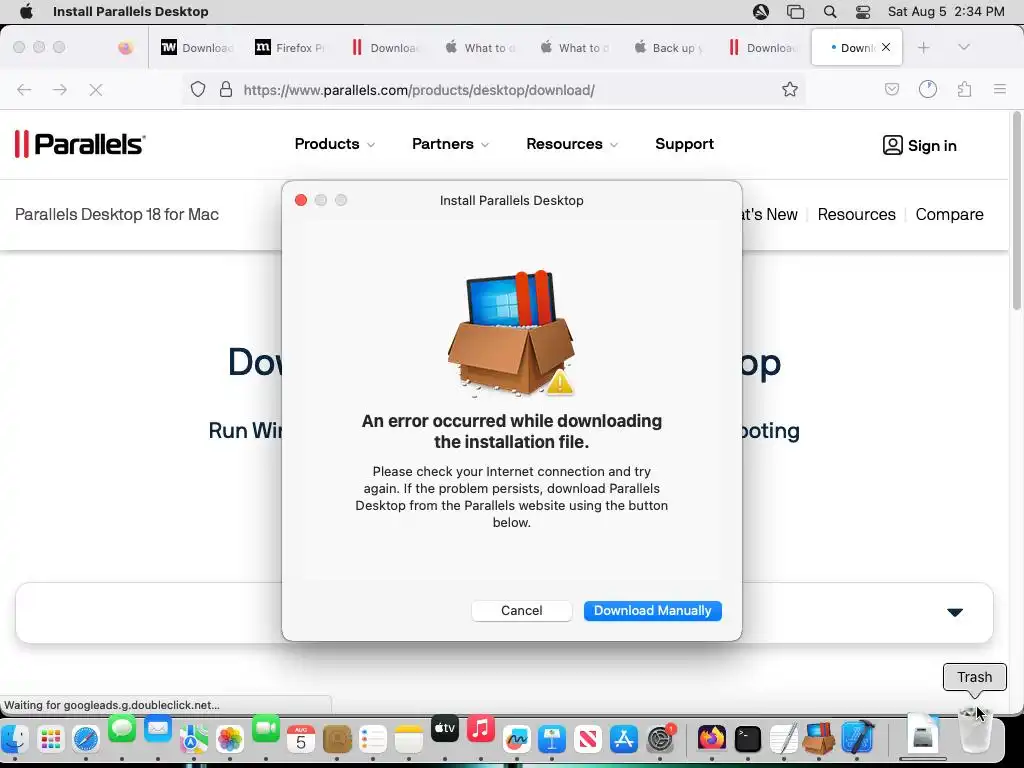The image size is (1024, 768).
Task: Open the Compare link in the sub-navigation
Action: 949,214
